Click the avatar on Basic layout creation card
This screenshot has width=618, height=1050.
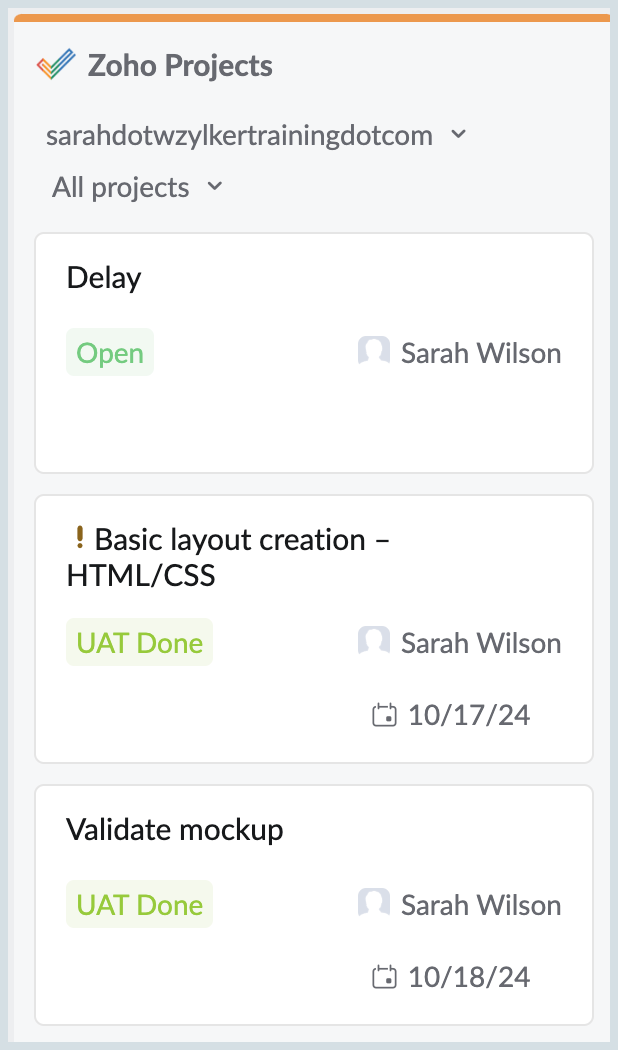click(x=373, y=642)
